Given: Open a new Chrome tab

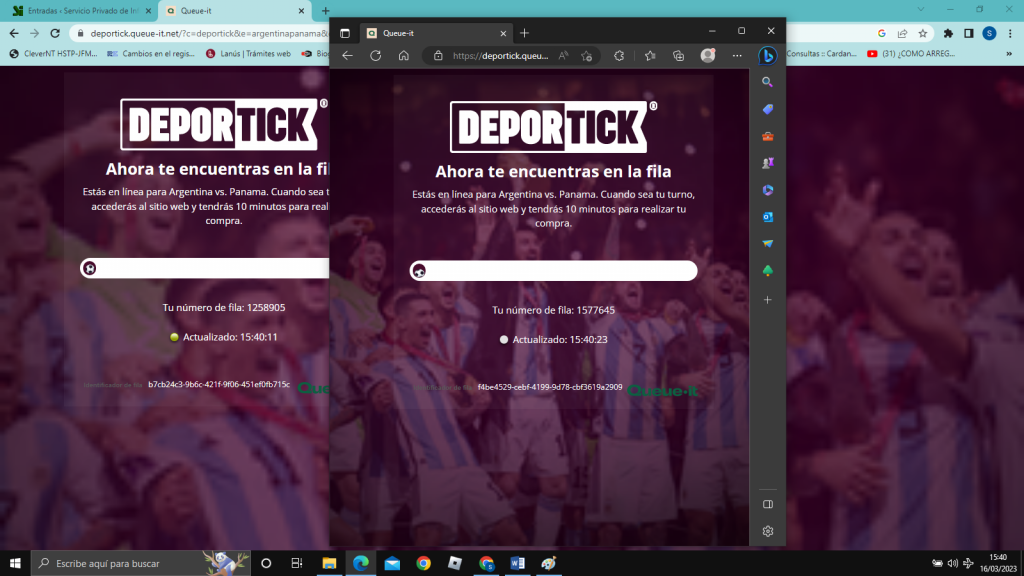Looking at the screenshot, I should (x=325, y=11).
